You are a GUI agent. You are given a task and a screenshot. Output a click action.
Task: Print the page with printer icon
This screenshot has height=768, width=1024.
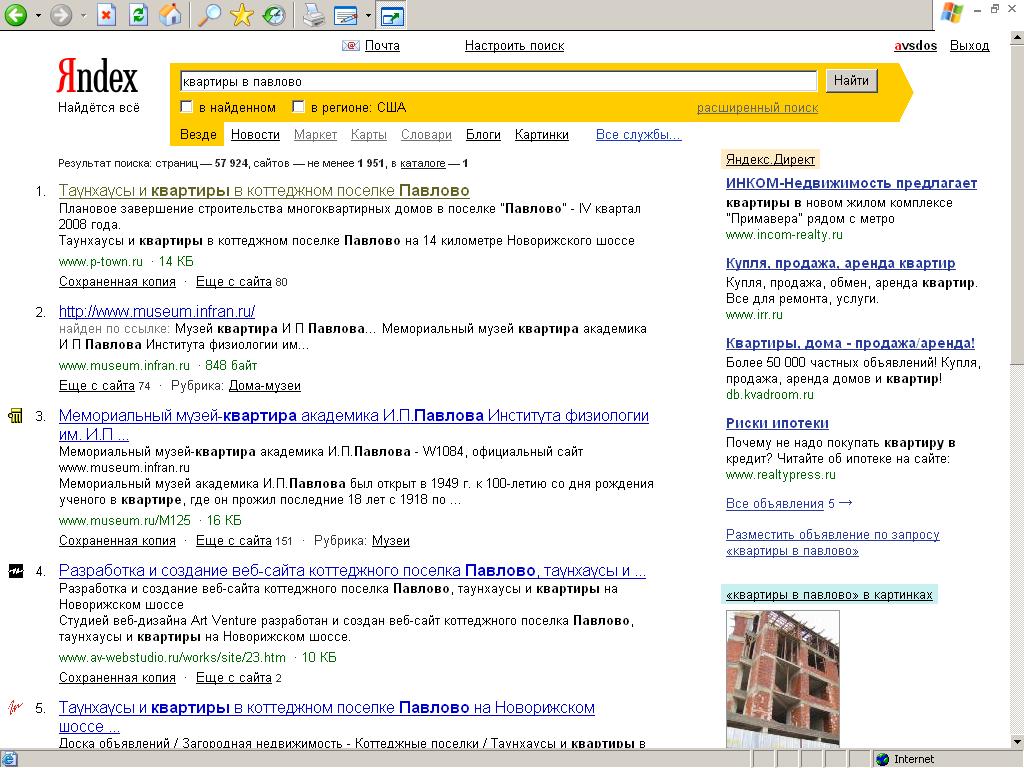313,14
